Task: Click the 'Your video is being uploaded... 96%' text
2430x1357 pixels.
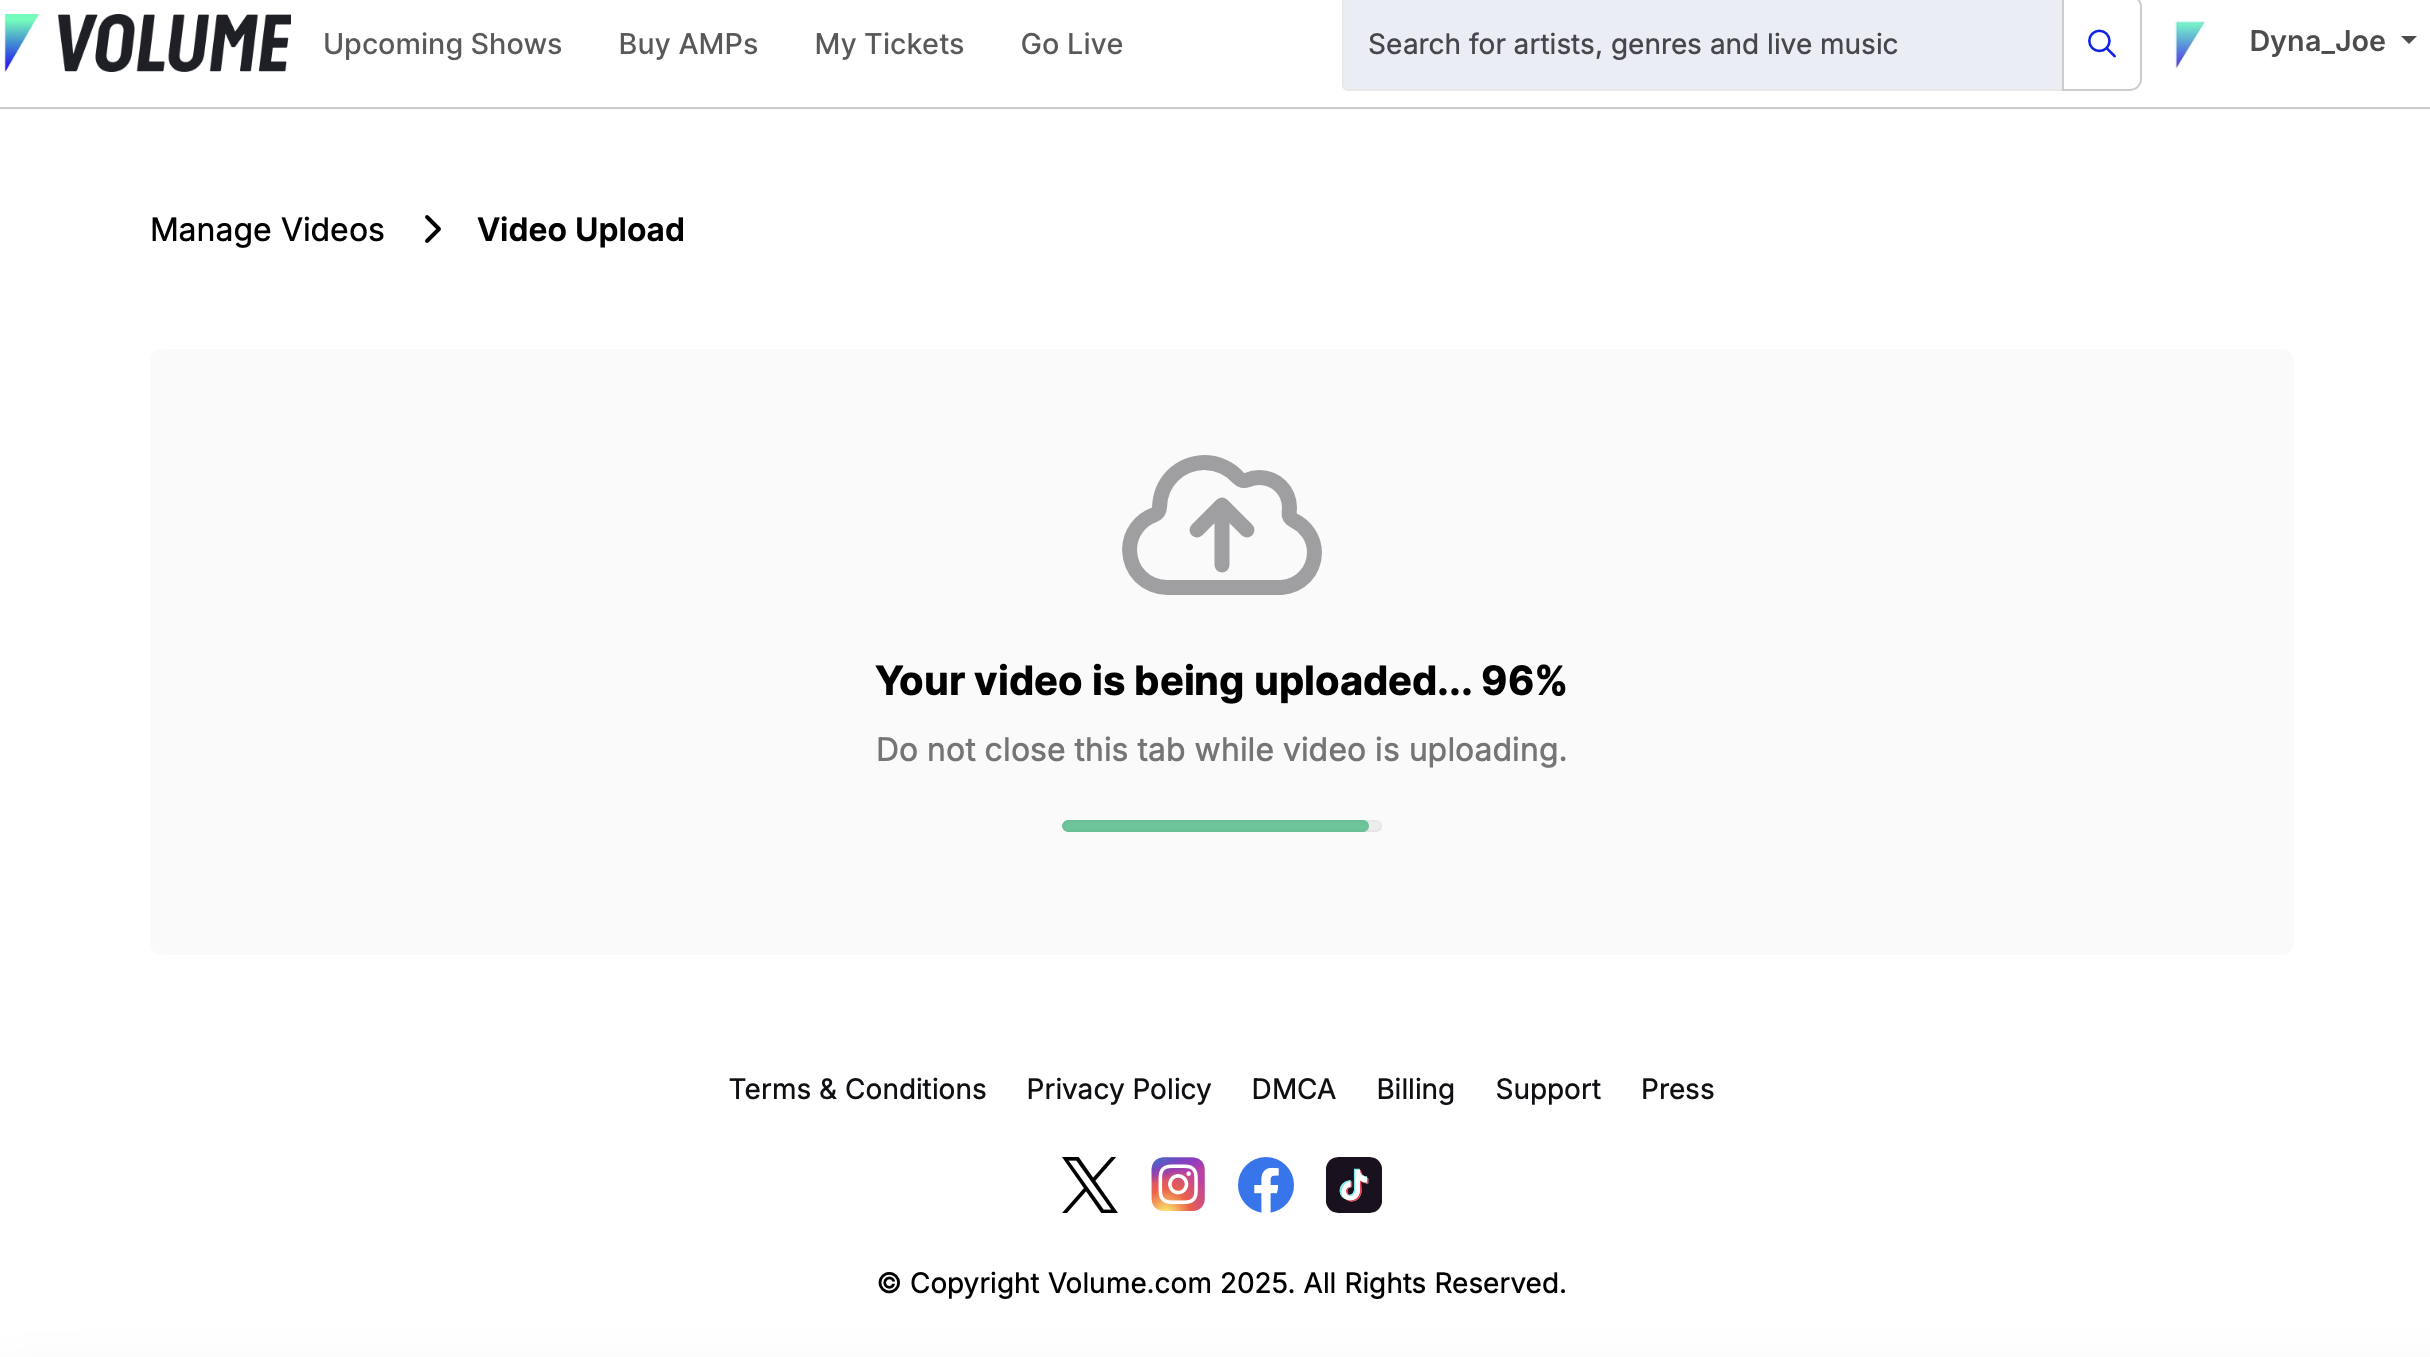Action: coord(1221,681)
